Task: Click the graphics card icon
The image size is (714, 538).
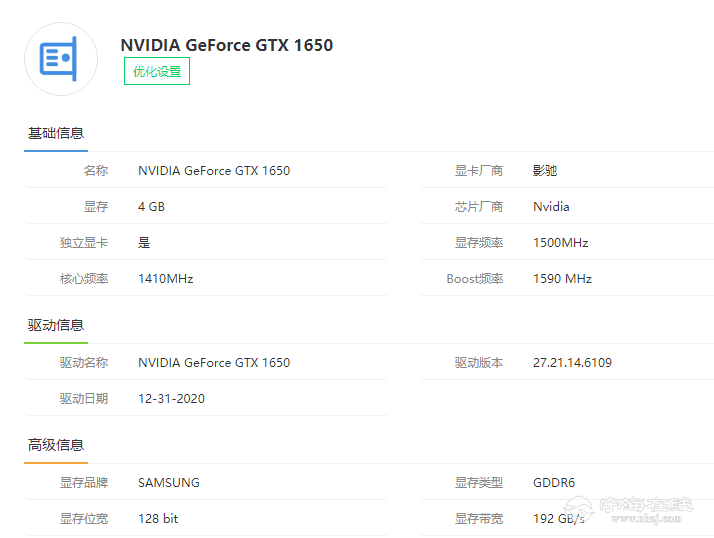Action: coord(61,59)
